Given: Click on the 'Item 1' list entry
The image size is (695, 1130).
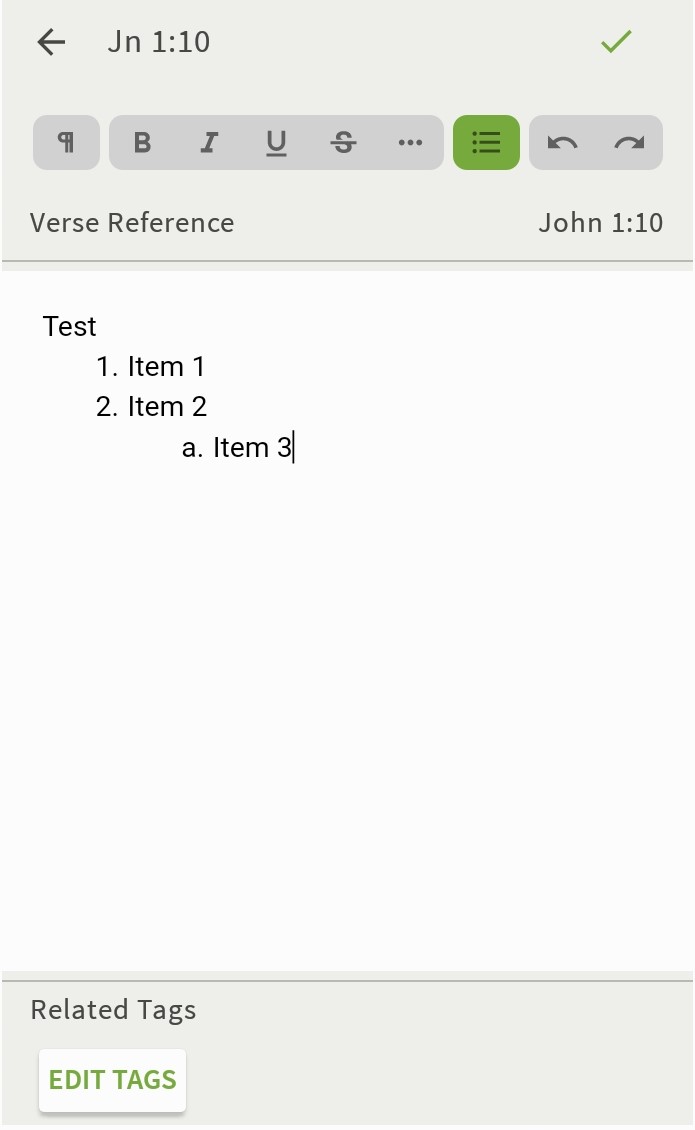Looking at the screenshot, I should 166,367.
